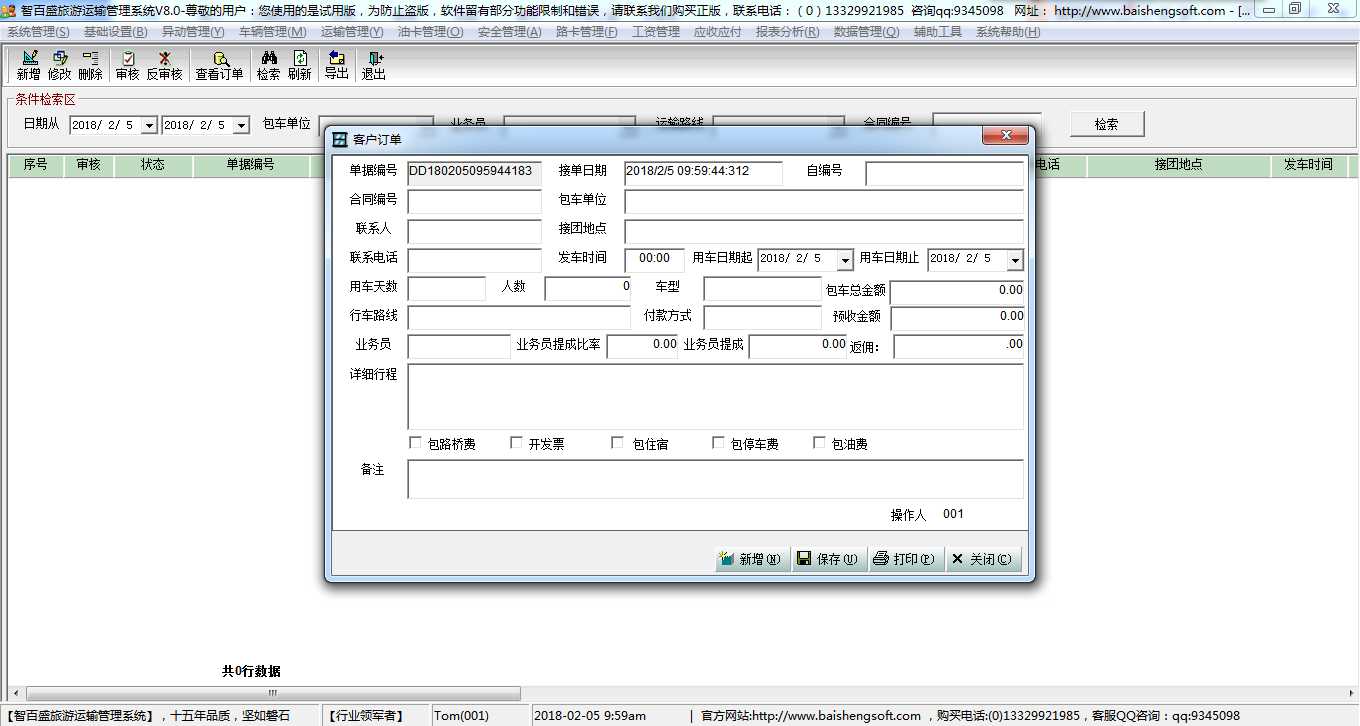Click the horizontal scrollbar thumb at the bottom

click(273, 693)
